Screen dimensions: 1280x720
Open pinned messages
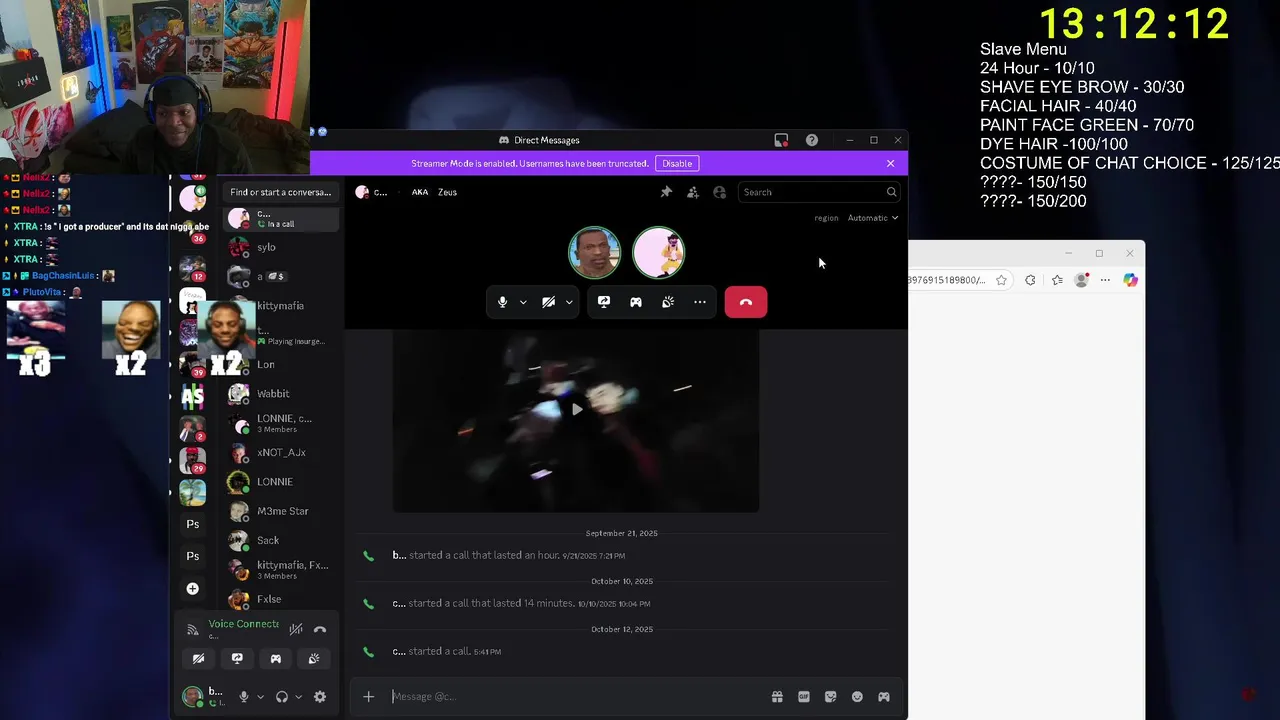click(x=666, y=192)
